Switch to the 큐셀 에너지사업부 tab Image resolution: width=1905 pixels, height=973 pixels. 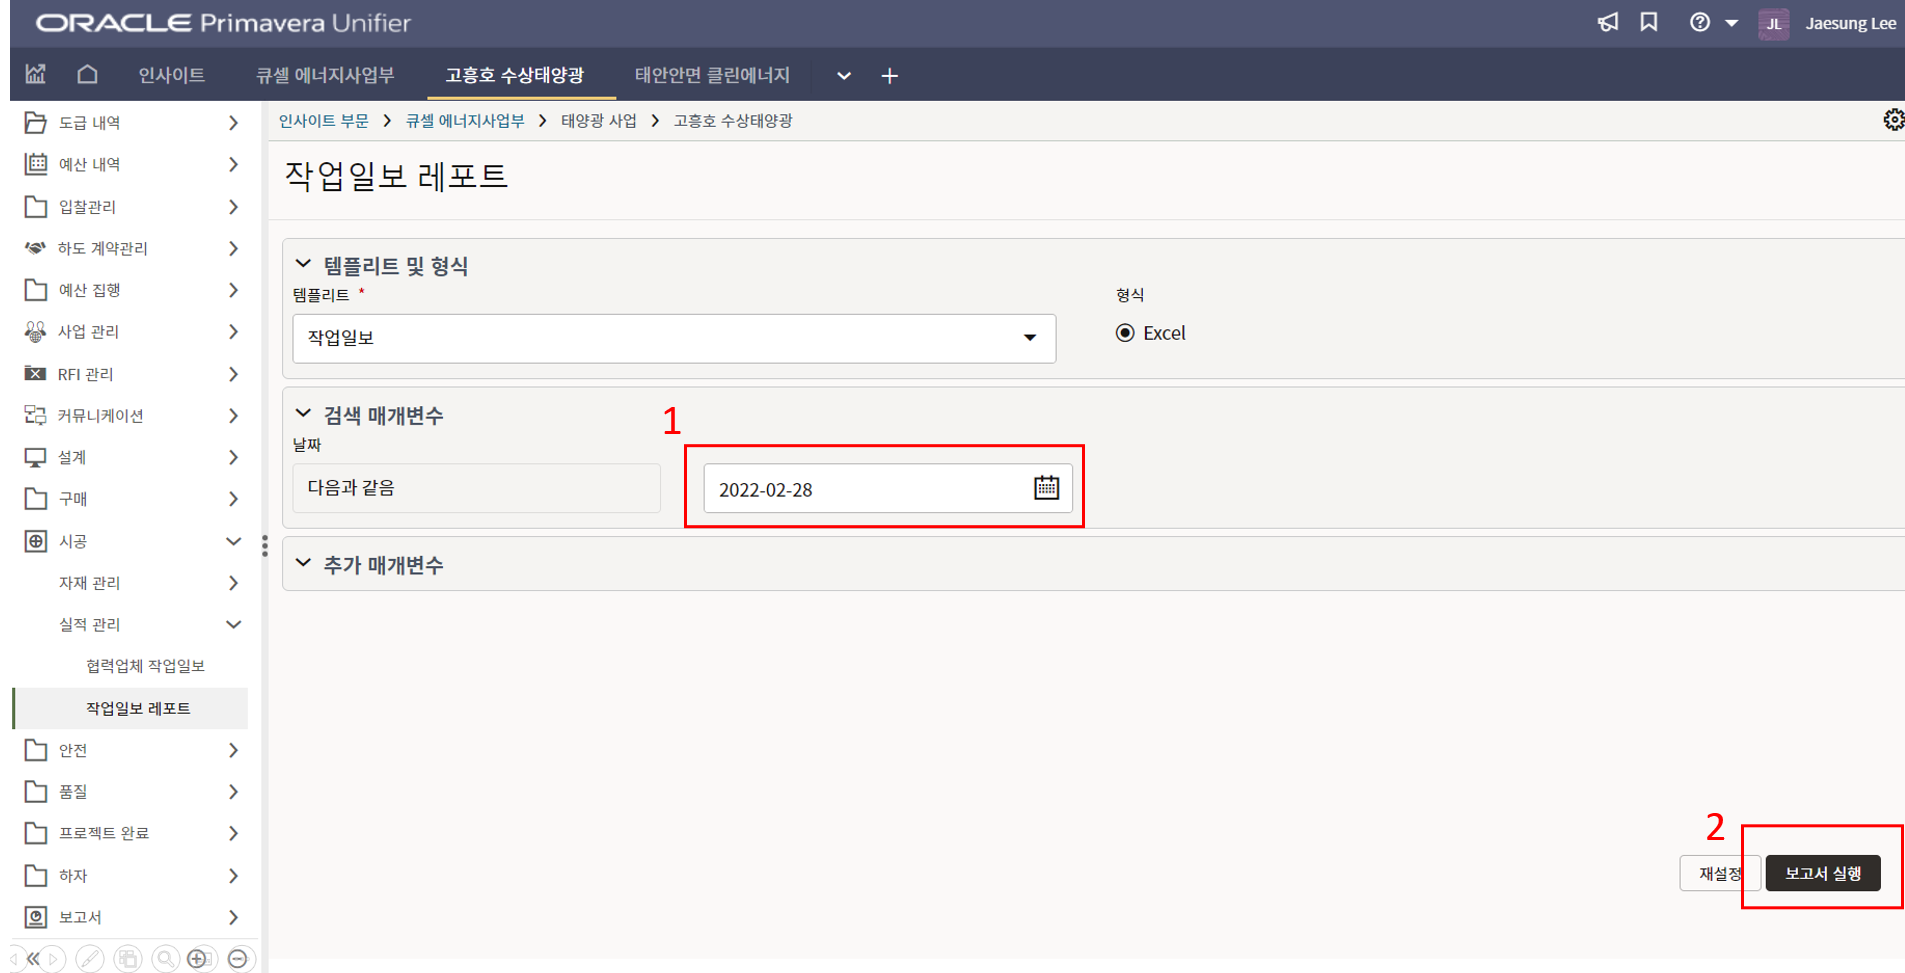(x=325, y=75)
